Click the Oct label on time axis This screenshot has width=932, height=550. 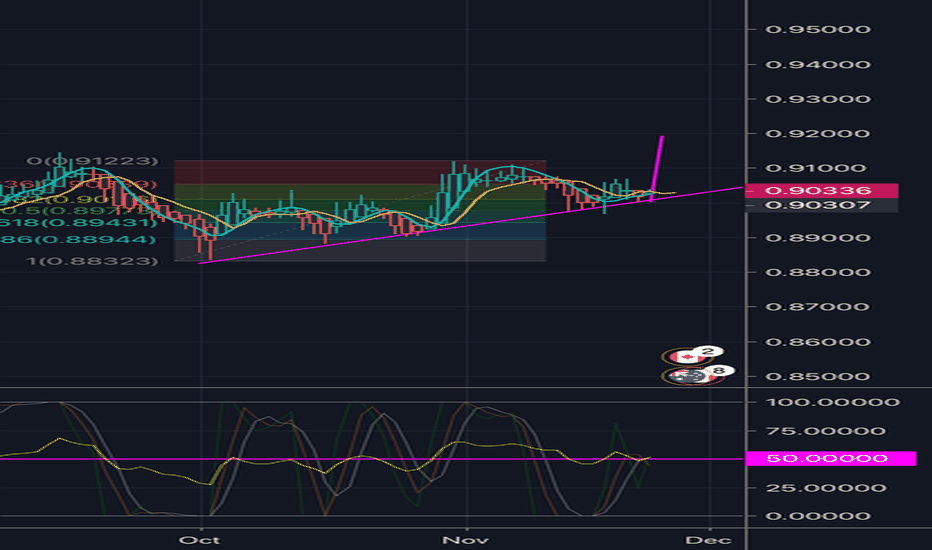click(203, 538)
